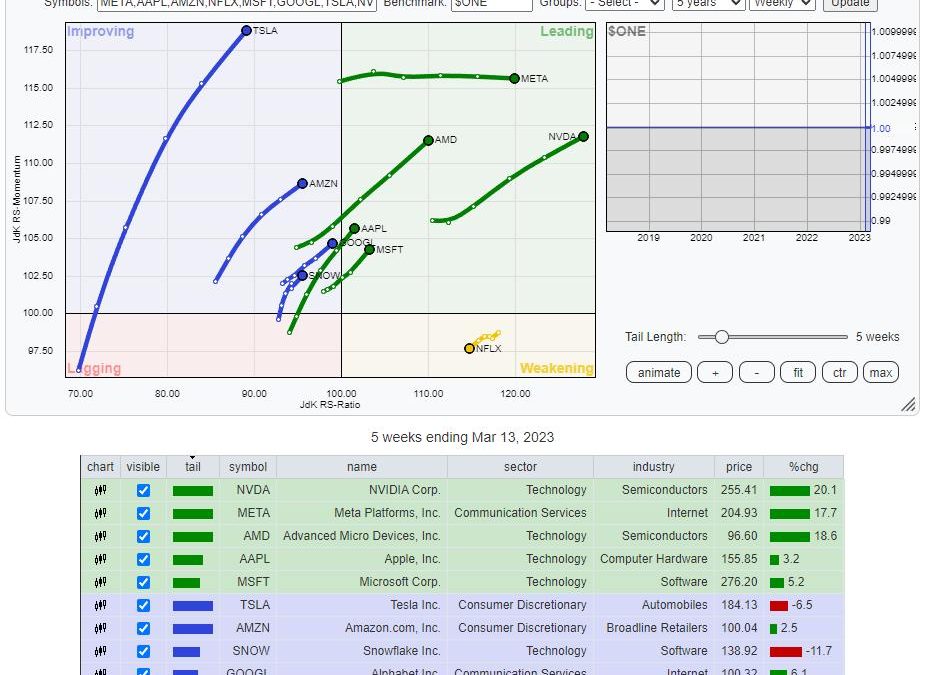Click the META endpoint marker on graph
This screenshot has width=925, height=675.
(514, 78)
